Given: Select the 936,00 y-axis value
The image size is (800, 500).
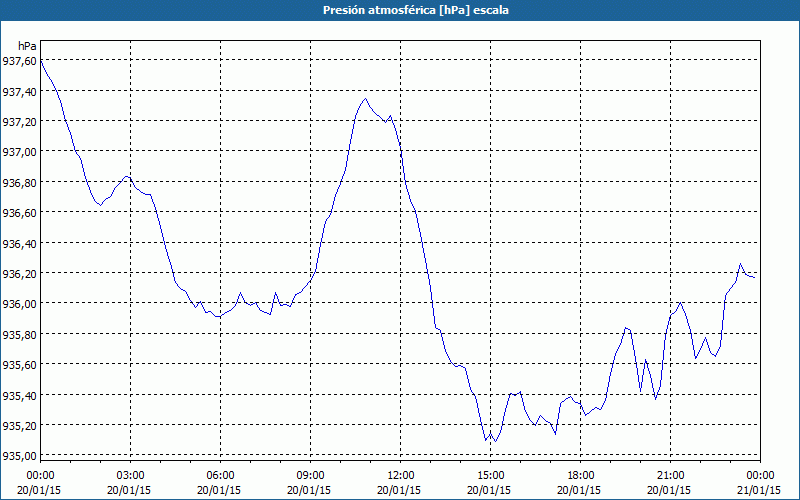Looking at the screenshot, I should pyautogui.click(x=19, y=304).
